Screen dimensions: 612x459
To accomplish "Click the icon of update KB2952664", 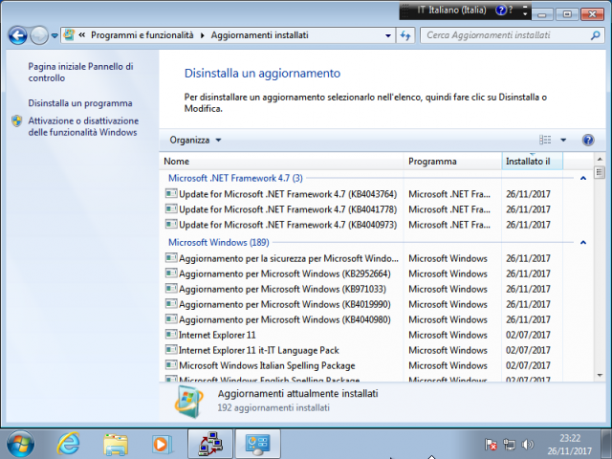I will point(171,273).
